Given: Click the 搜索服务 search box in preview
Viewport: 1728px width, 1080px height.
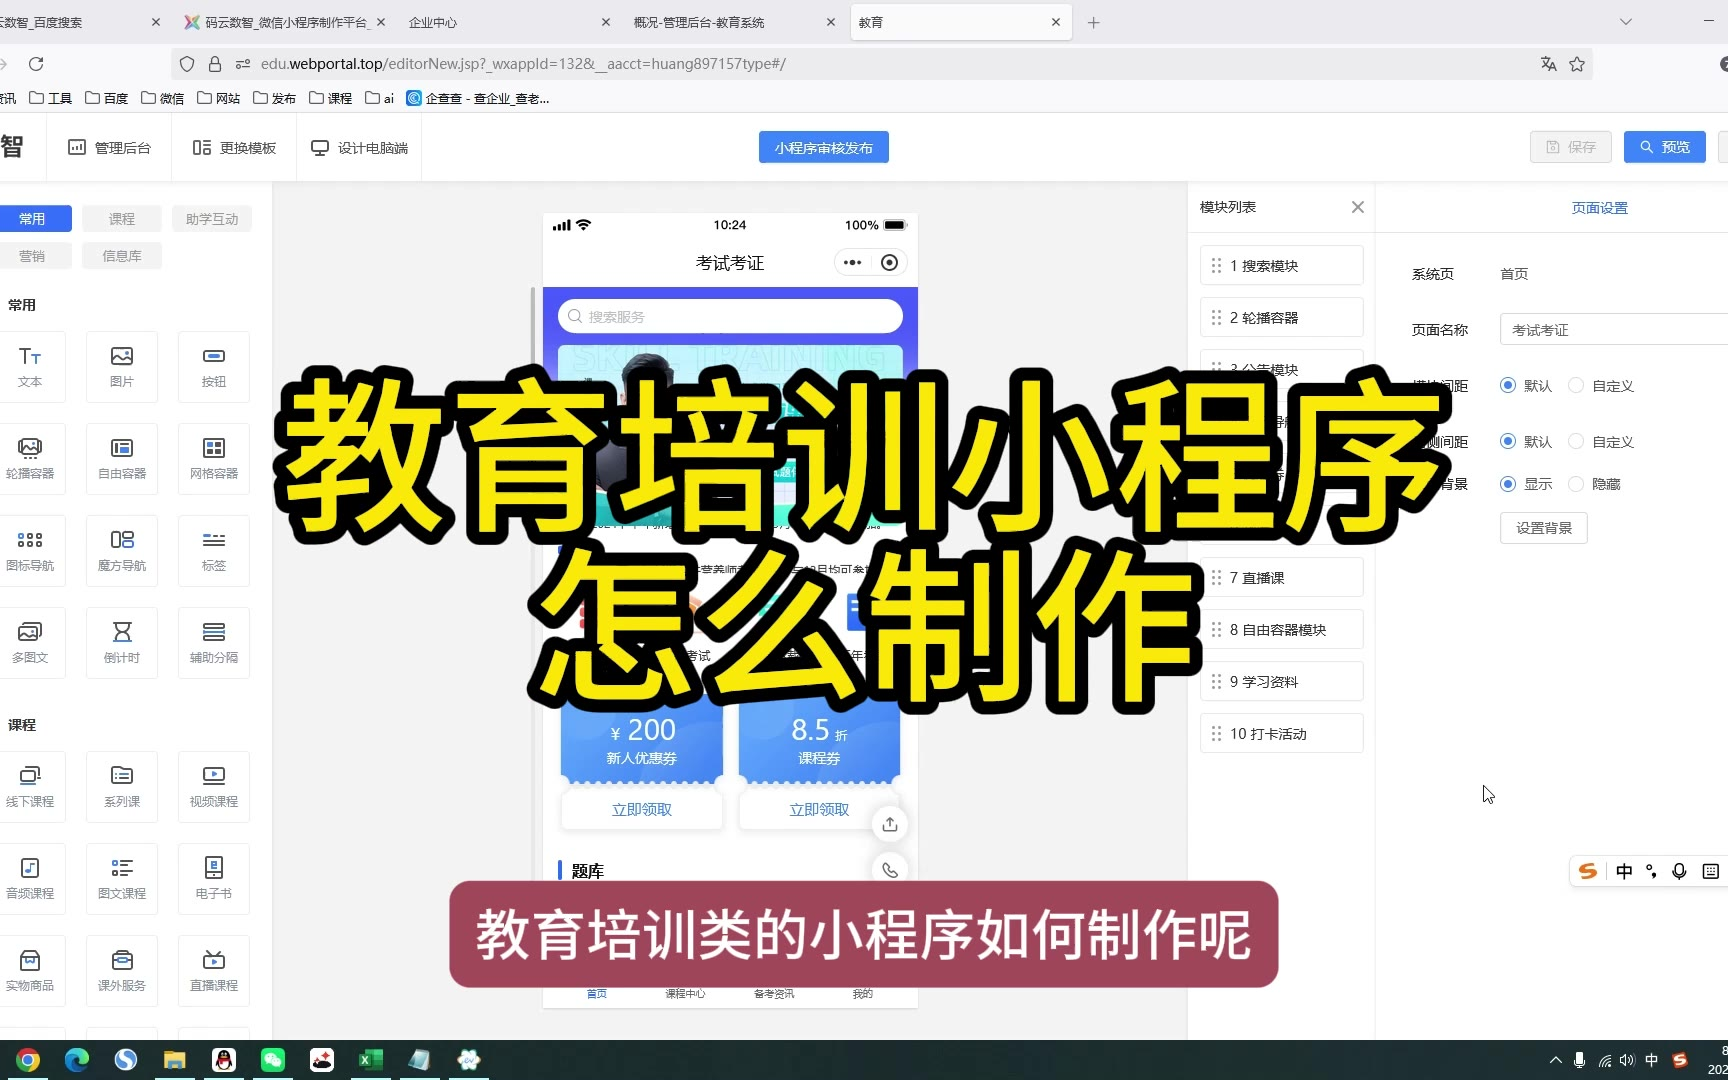Looking at the screenshot, I should point(730,317).
